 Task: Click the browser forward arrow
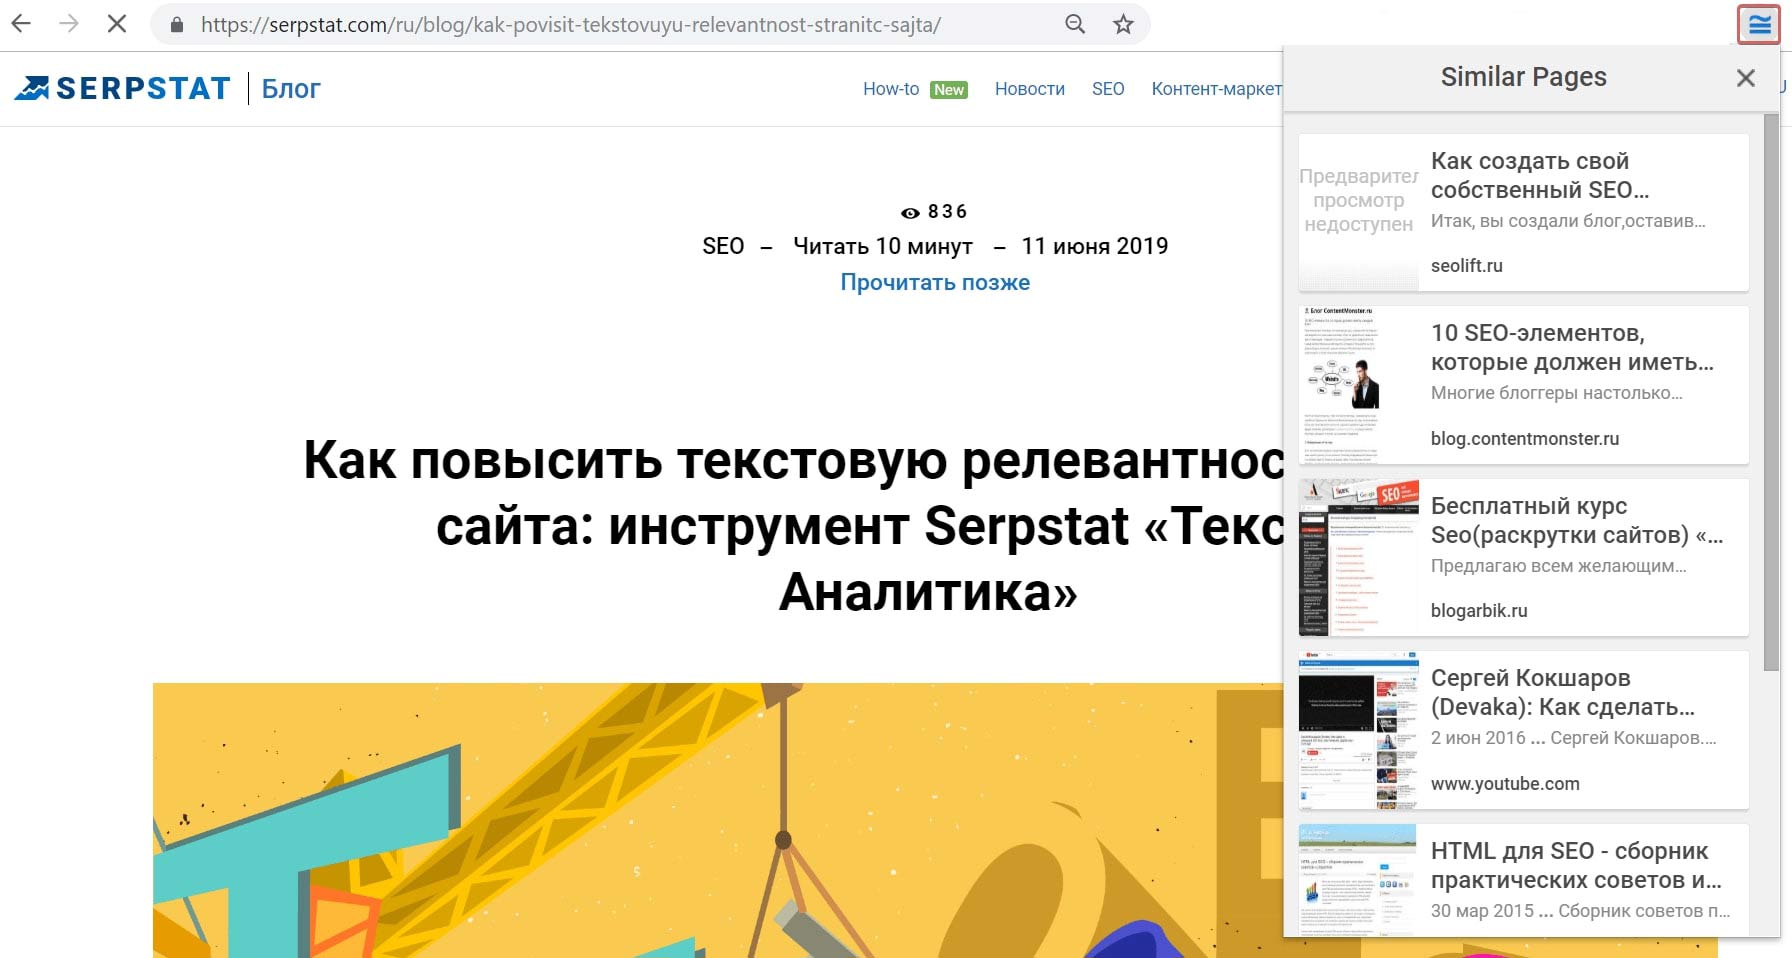click(68, 24)
